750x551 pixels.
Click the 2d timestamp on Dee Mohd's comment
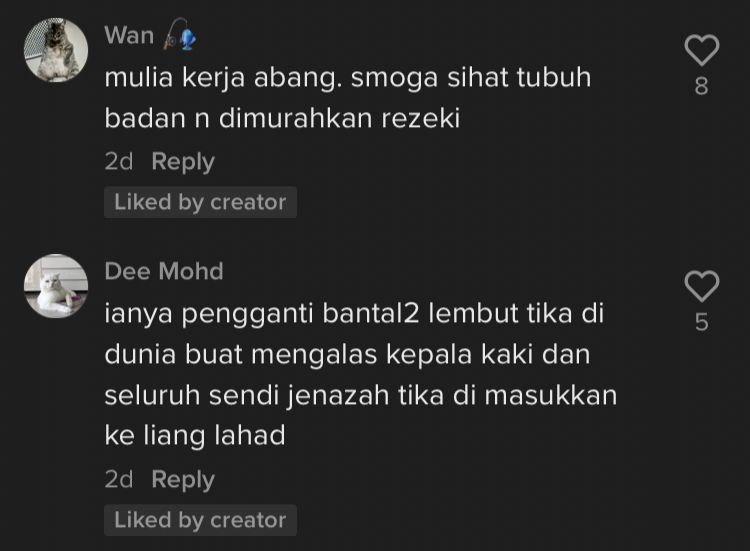(x=119, y=479)
